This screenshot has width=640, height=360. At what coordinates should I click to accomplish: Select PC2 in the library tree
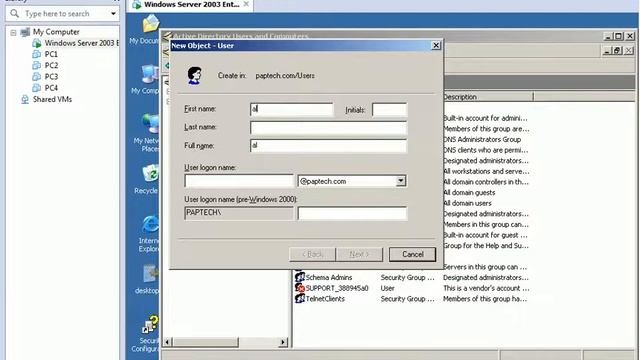pyautogui.click(x=51, y=65)
